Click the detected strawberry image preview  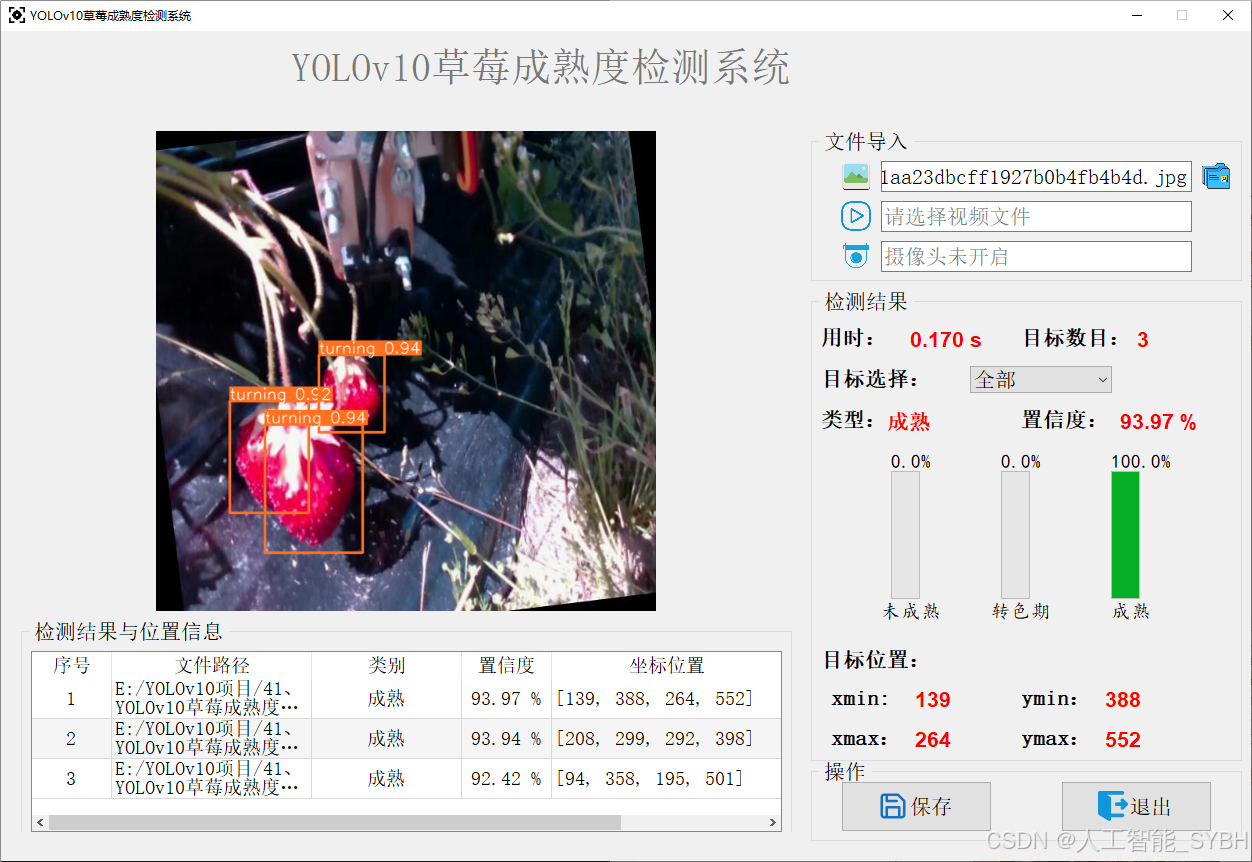pyautogui.click(x=406, y=371)
